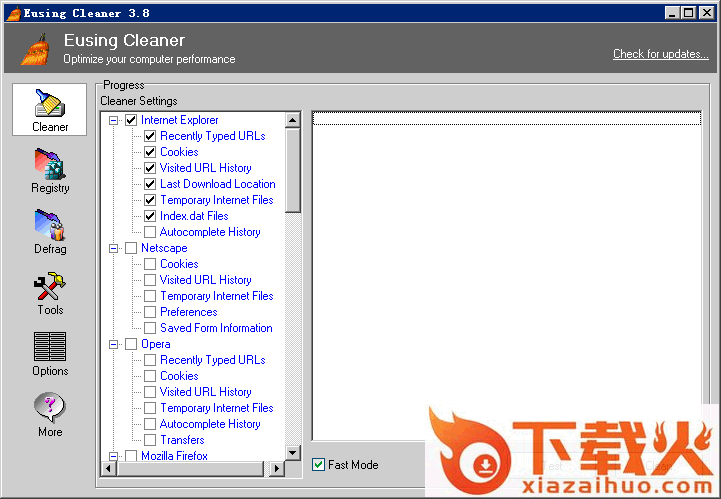Click the tree horizontal scroll right arrow
The image size is (721, 499).
pyautogui.click(x=276, y=469)
